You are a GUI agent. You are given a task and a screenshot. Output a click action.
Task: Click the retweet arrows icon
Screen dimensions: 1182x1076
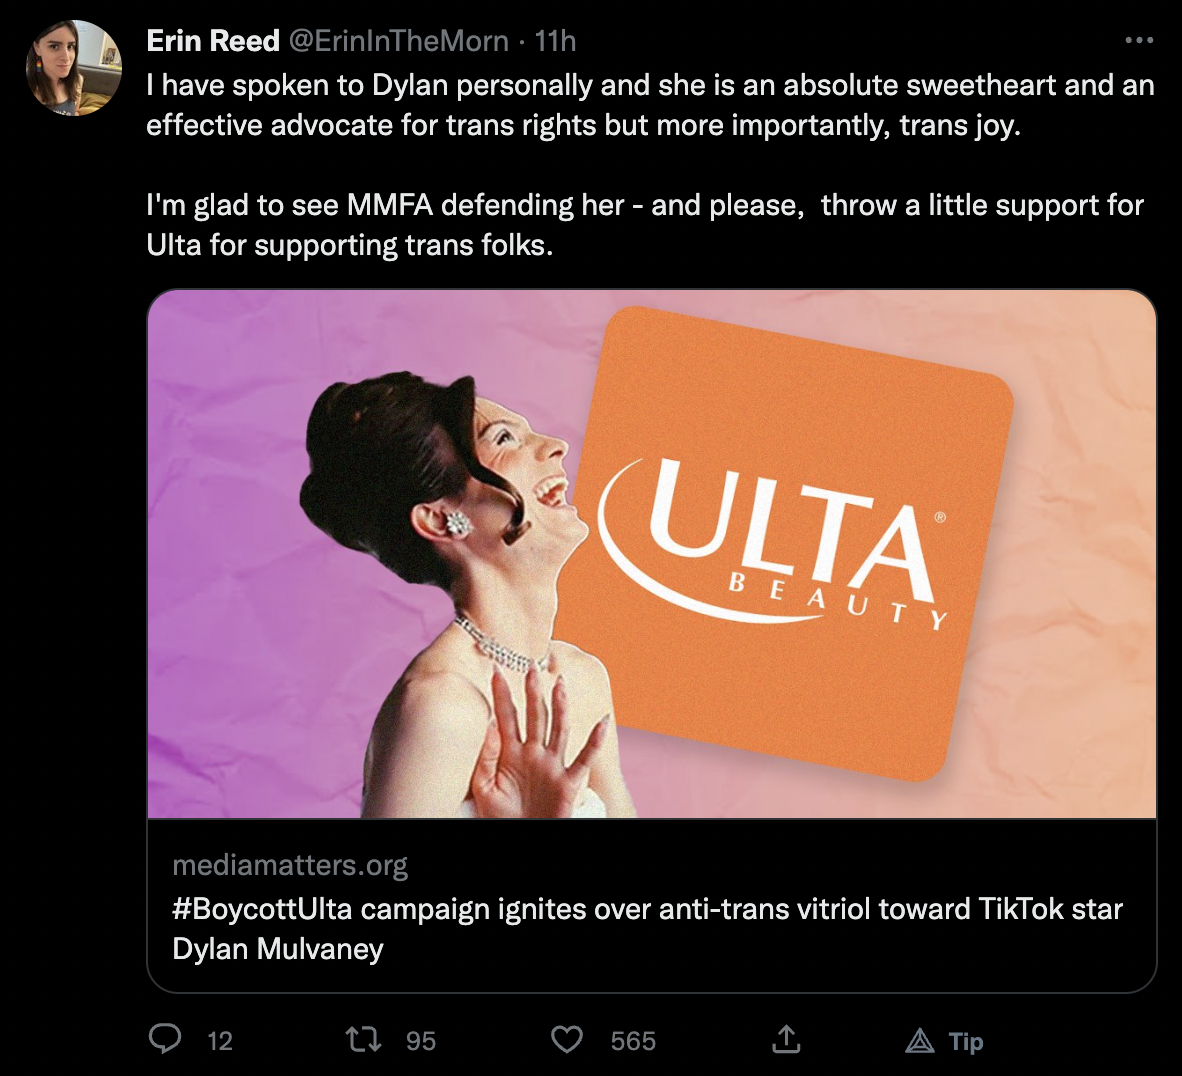point(363,1040)
